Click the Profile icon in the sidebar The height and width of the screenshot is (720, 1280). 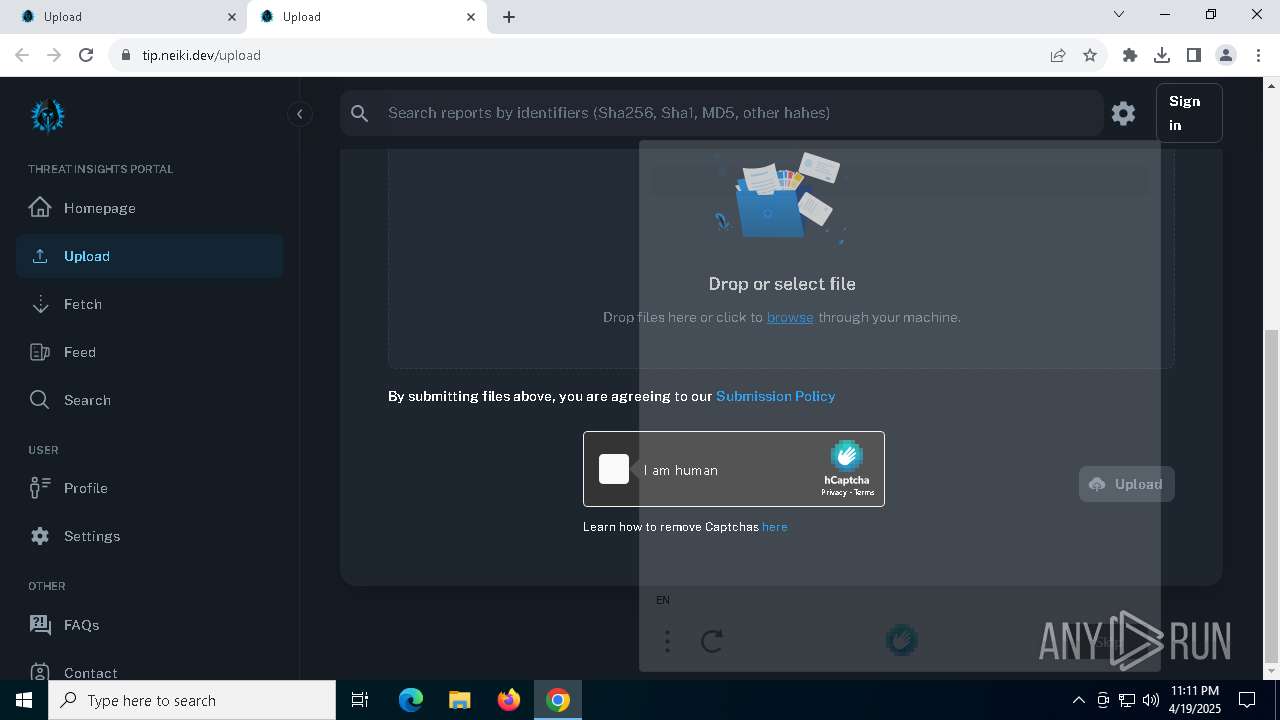pos(40,488)
